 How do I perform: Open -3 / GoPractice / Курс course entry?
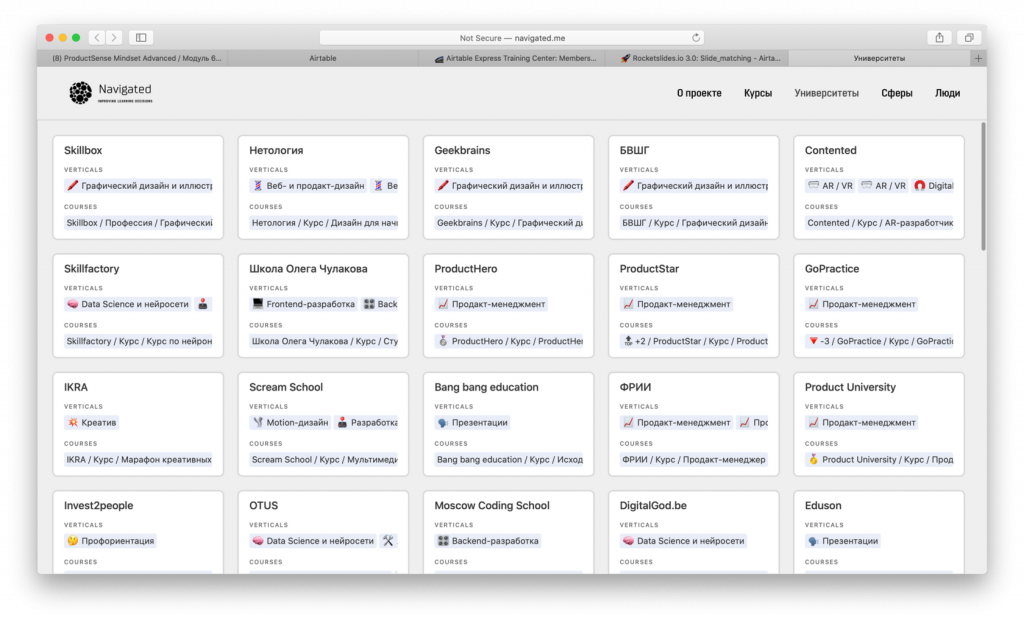(x=879, y=341)
